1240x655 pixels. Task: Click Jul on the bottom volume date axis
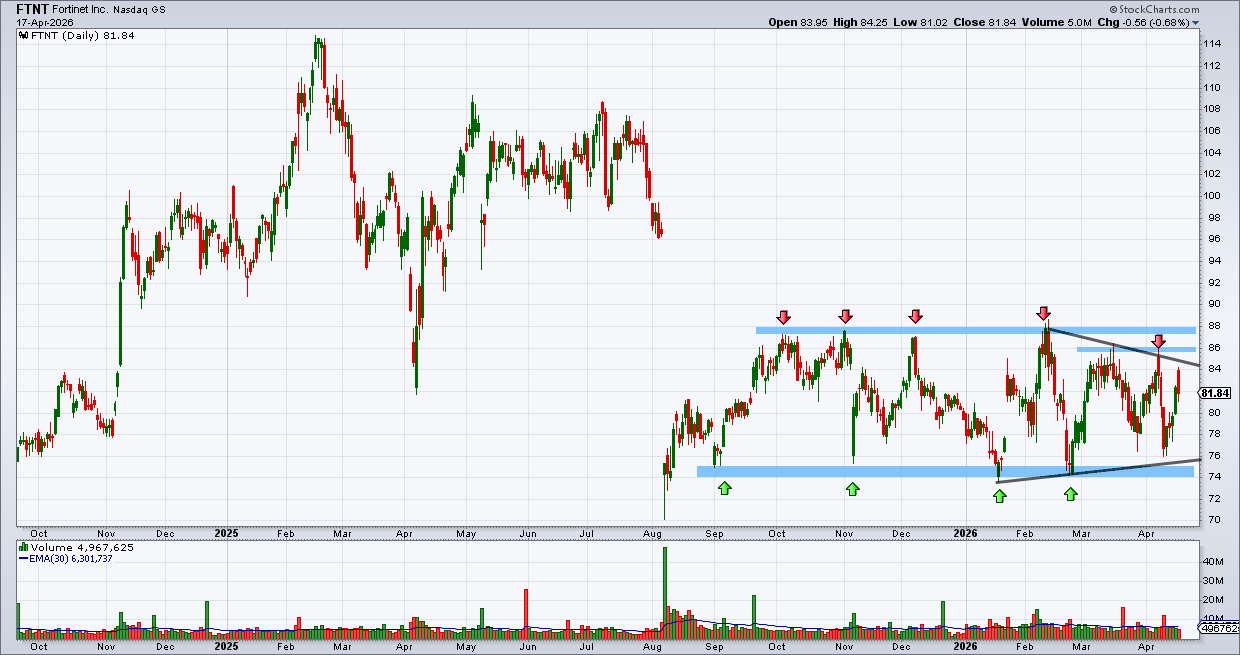click(x=587, y=647)
